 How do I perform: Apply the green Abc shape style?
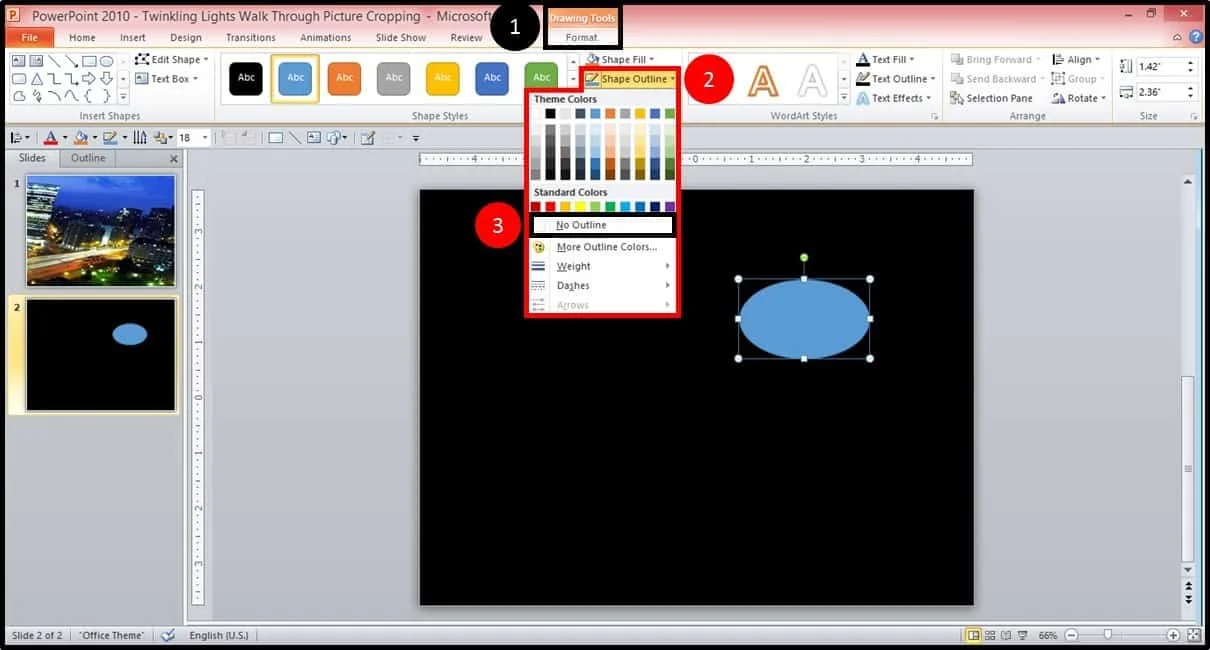[x=541, y=78]
